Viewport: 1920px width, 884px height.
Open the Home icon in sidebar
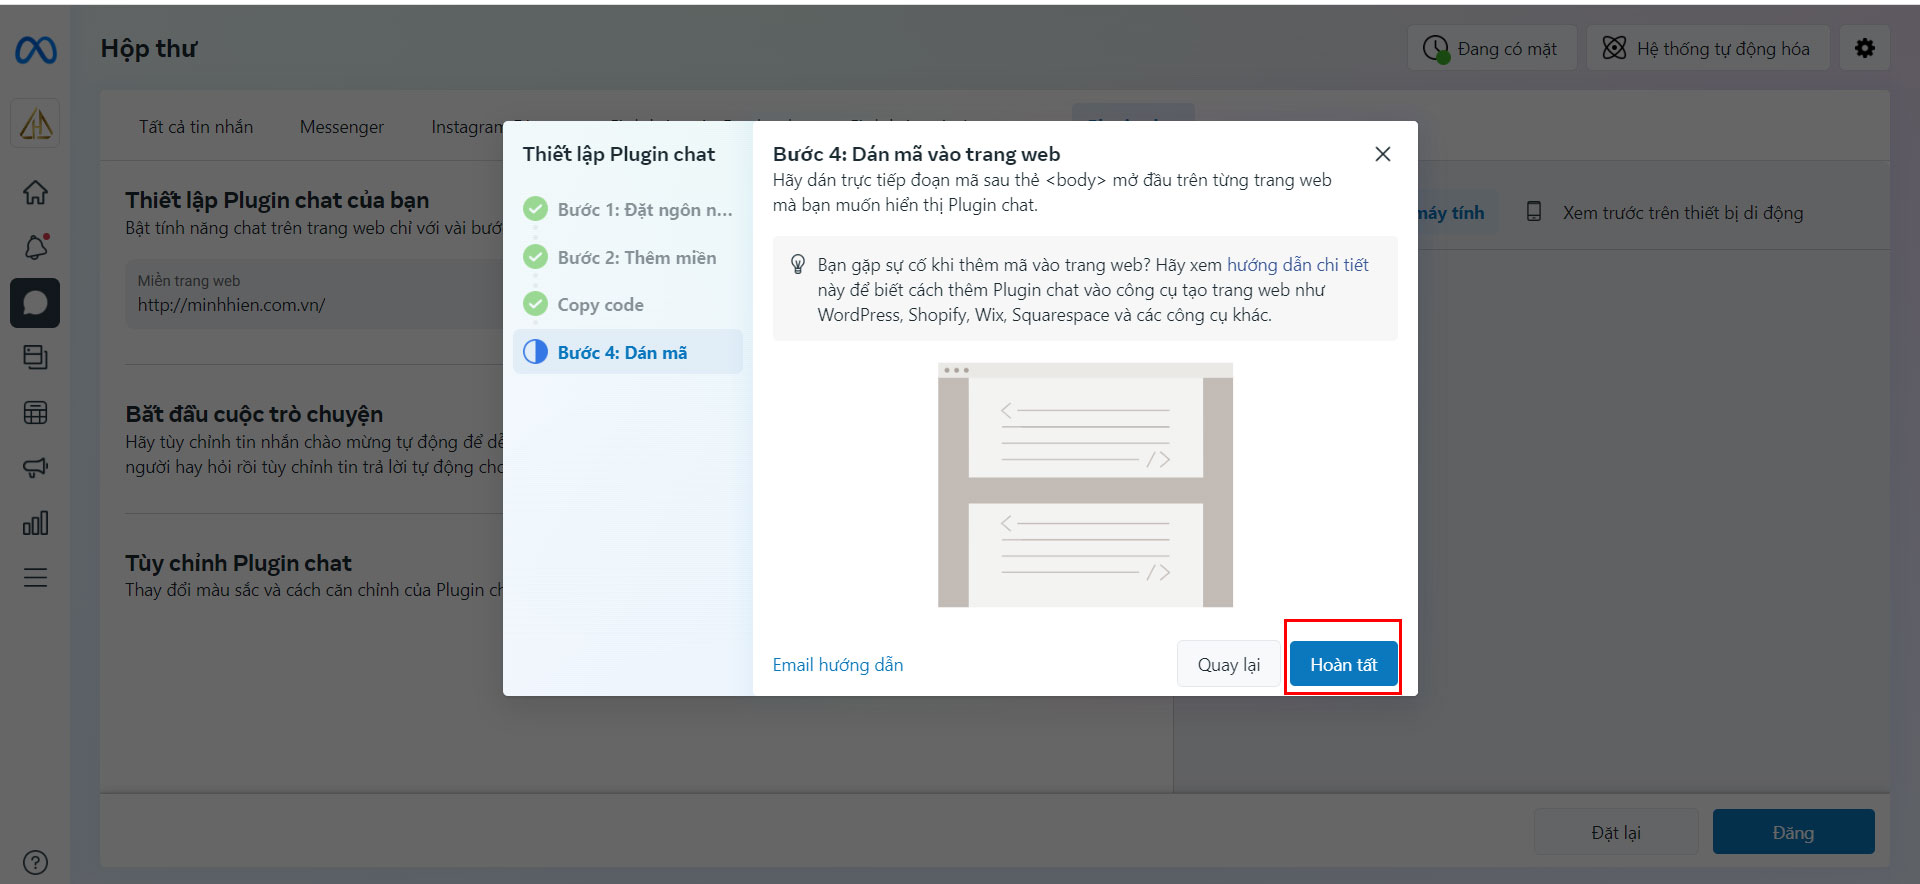click(35, 192)
